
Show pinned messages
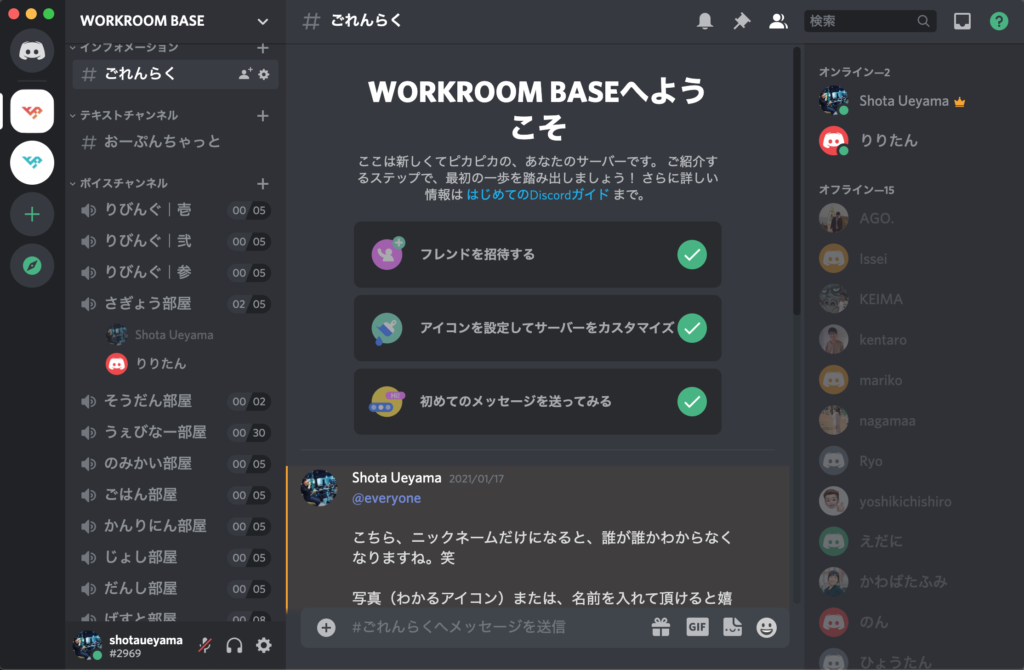point(741,21)
